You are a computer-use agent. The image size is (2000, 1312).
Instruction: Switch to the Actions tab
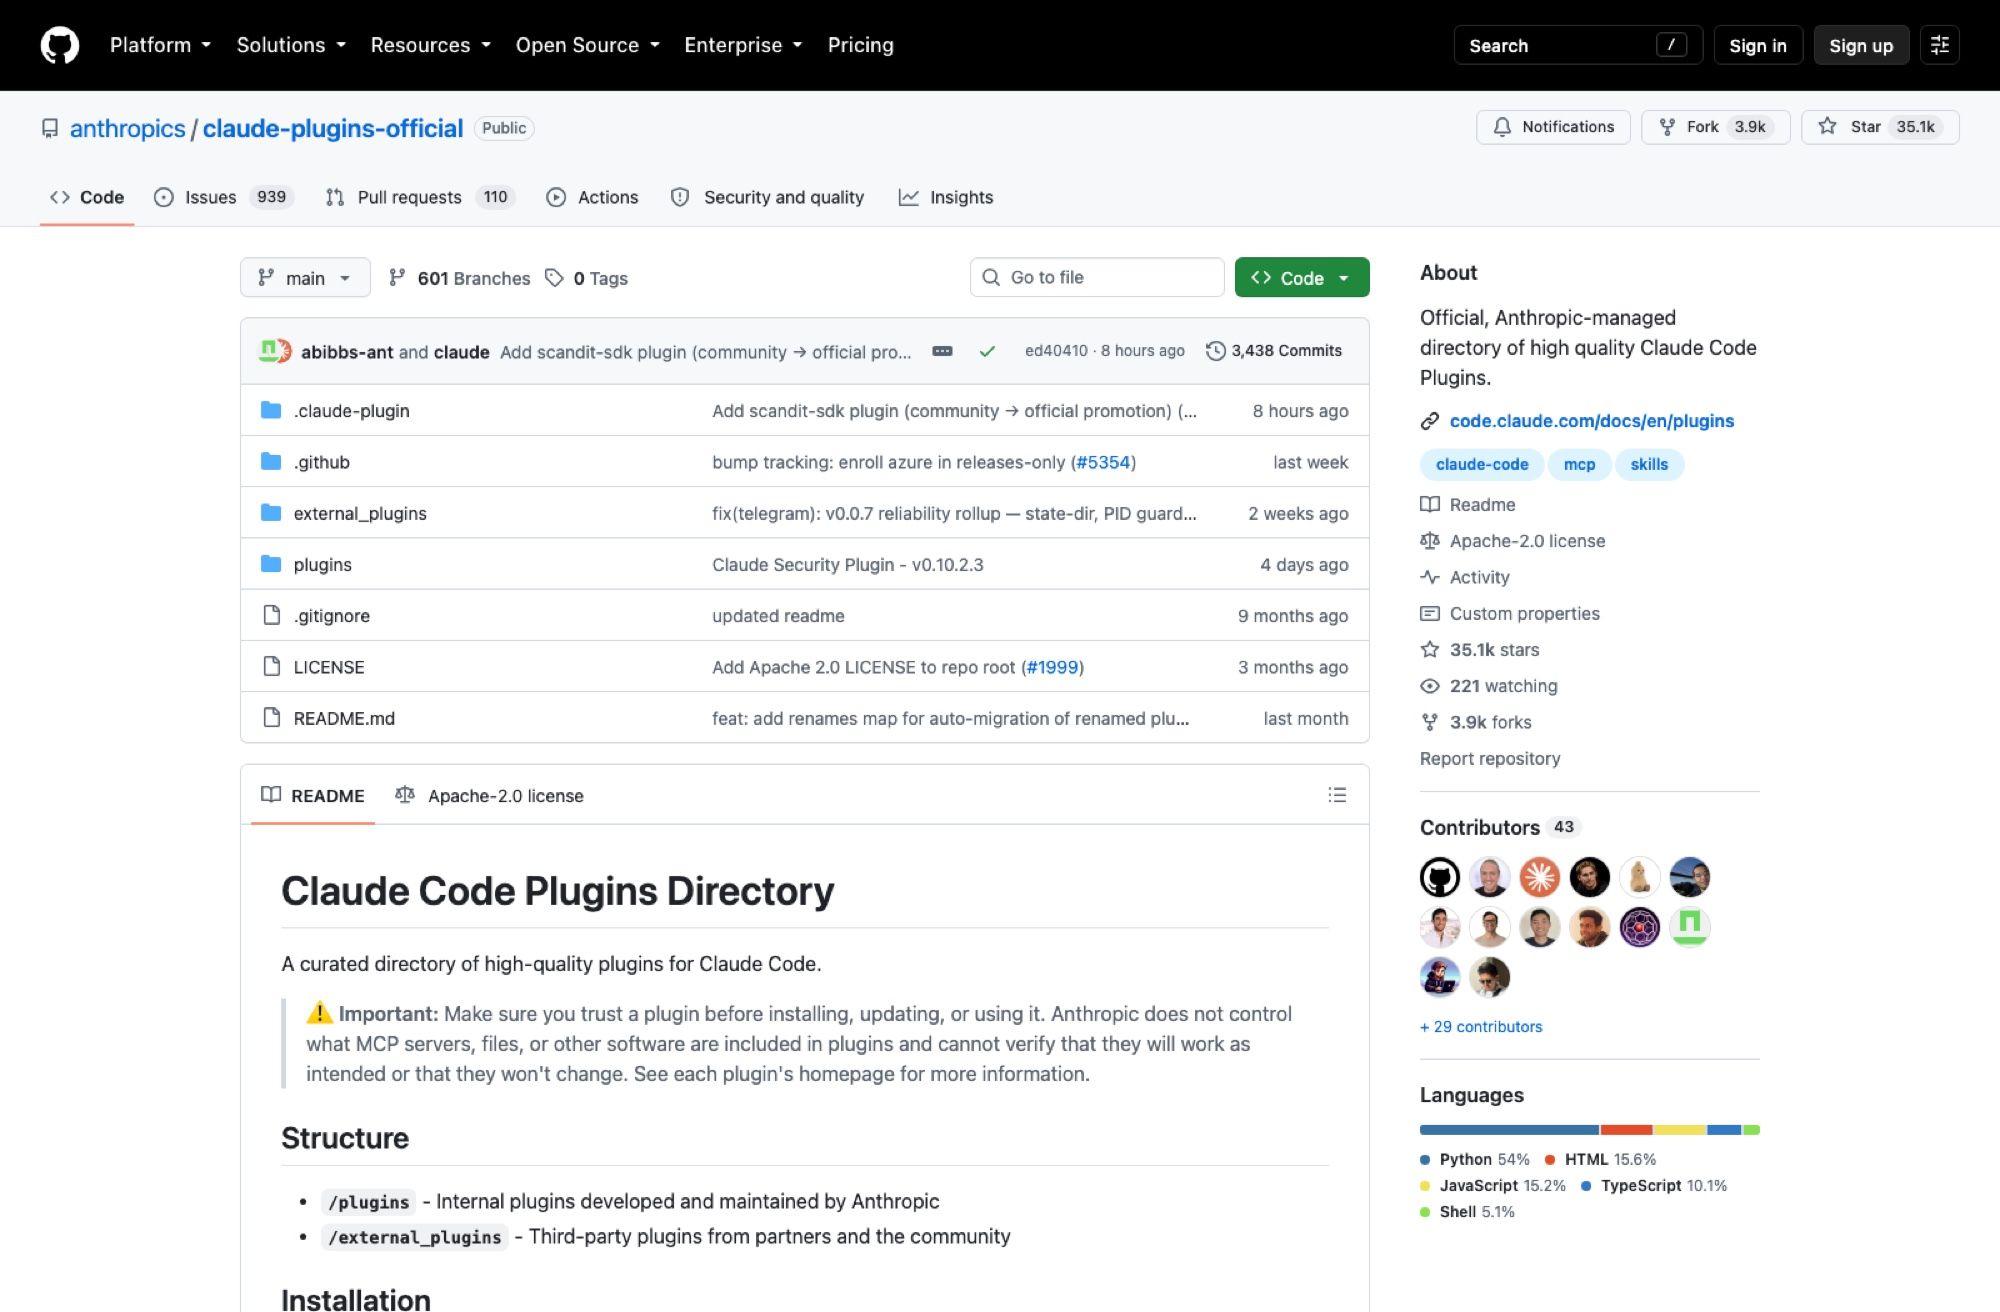coord(593,197)
